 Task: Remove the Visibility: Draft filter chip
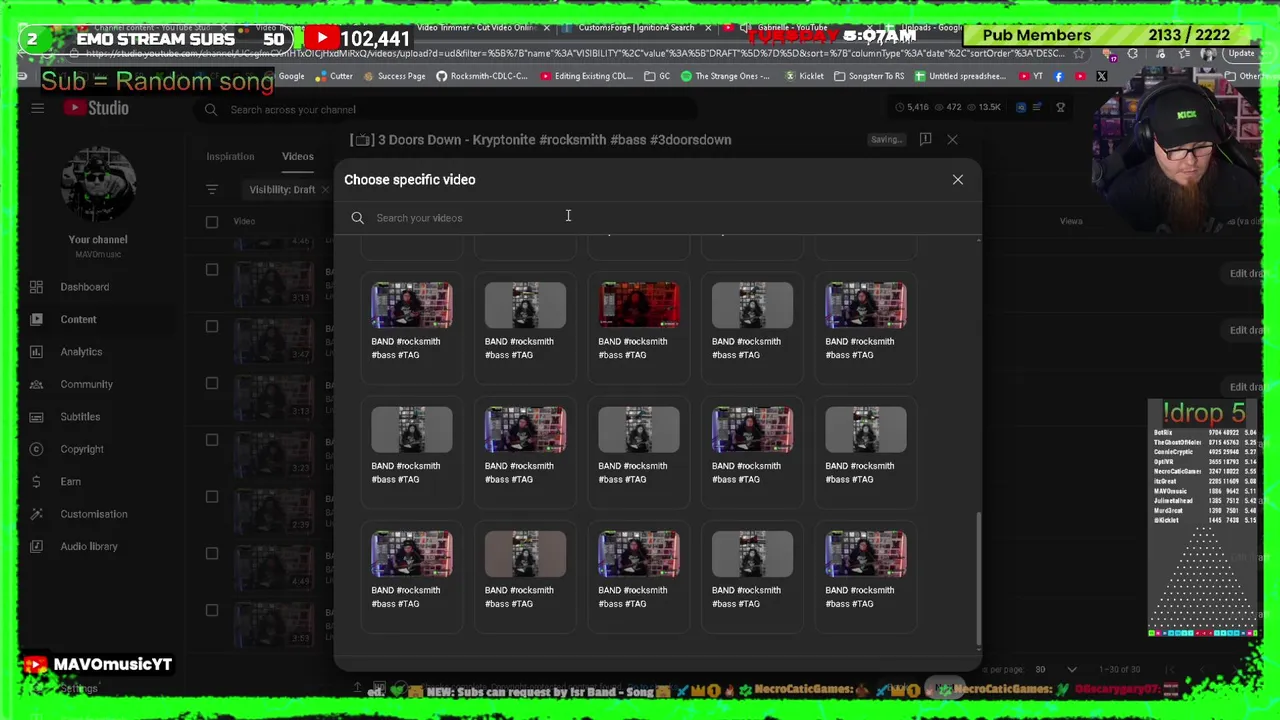(326, 189)
